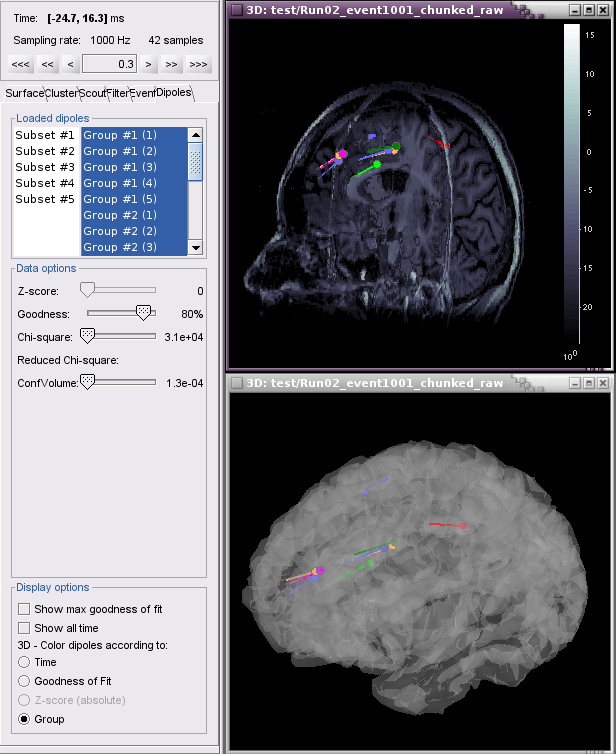Open the upper 3D window's title bar menu icon

(x=236, y=9)
